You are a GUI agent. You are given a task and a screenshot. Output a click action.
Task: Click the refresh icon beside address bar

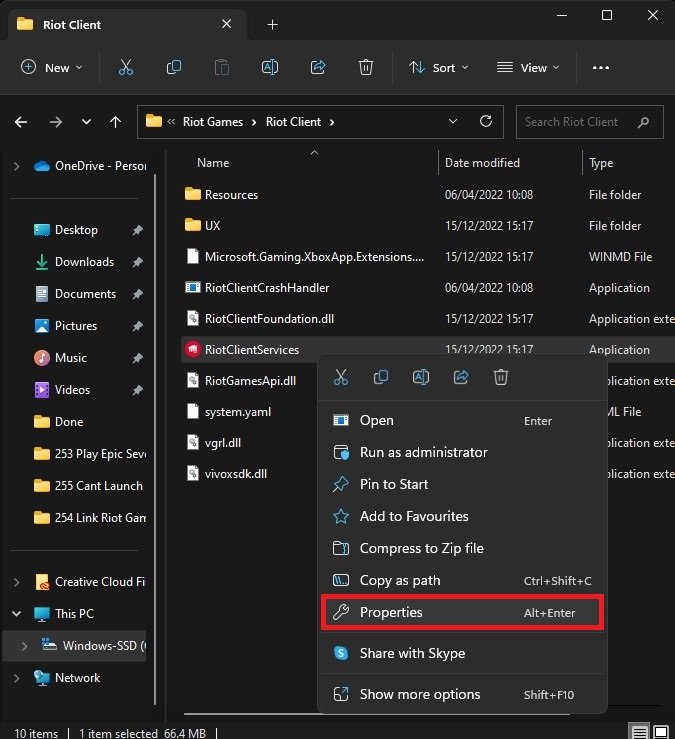(486, 122)
